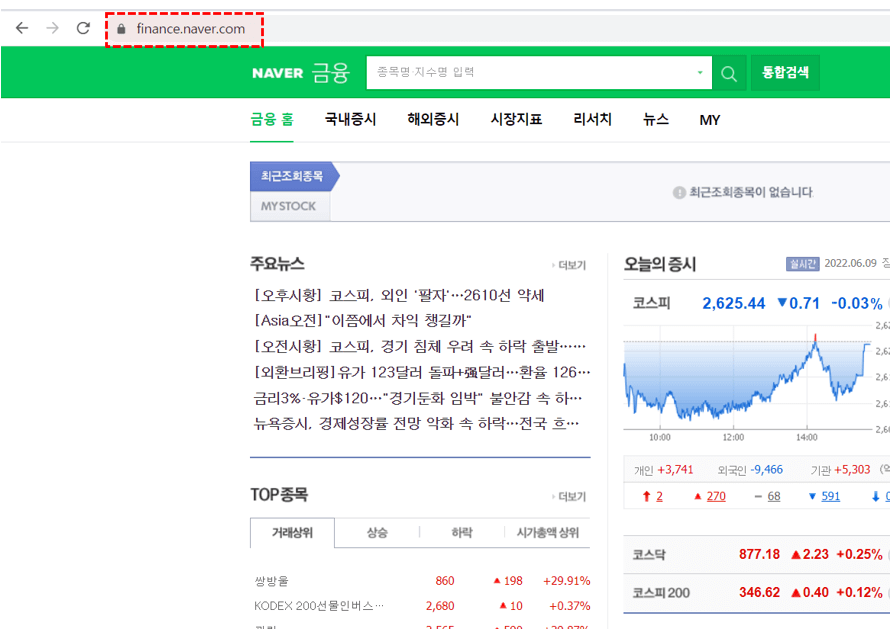893x636 pixels.
Task: Click the 코스피 value 2,625.44
Action: 734,303
